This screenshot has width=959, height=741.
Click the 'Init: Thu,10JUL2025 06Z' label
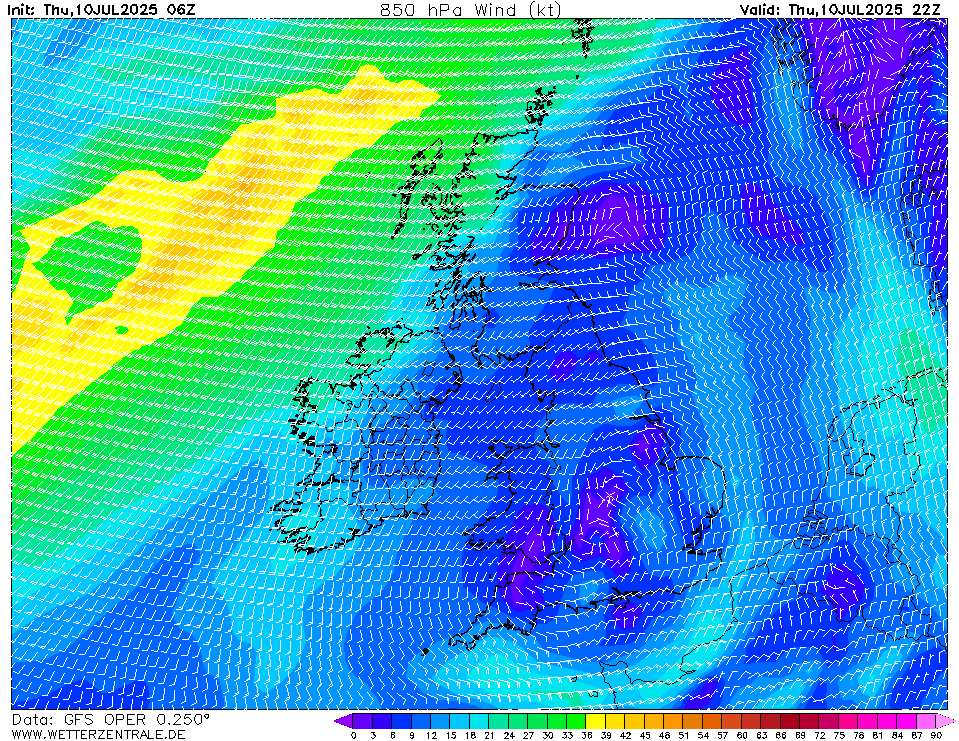click(102, 9)
